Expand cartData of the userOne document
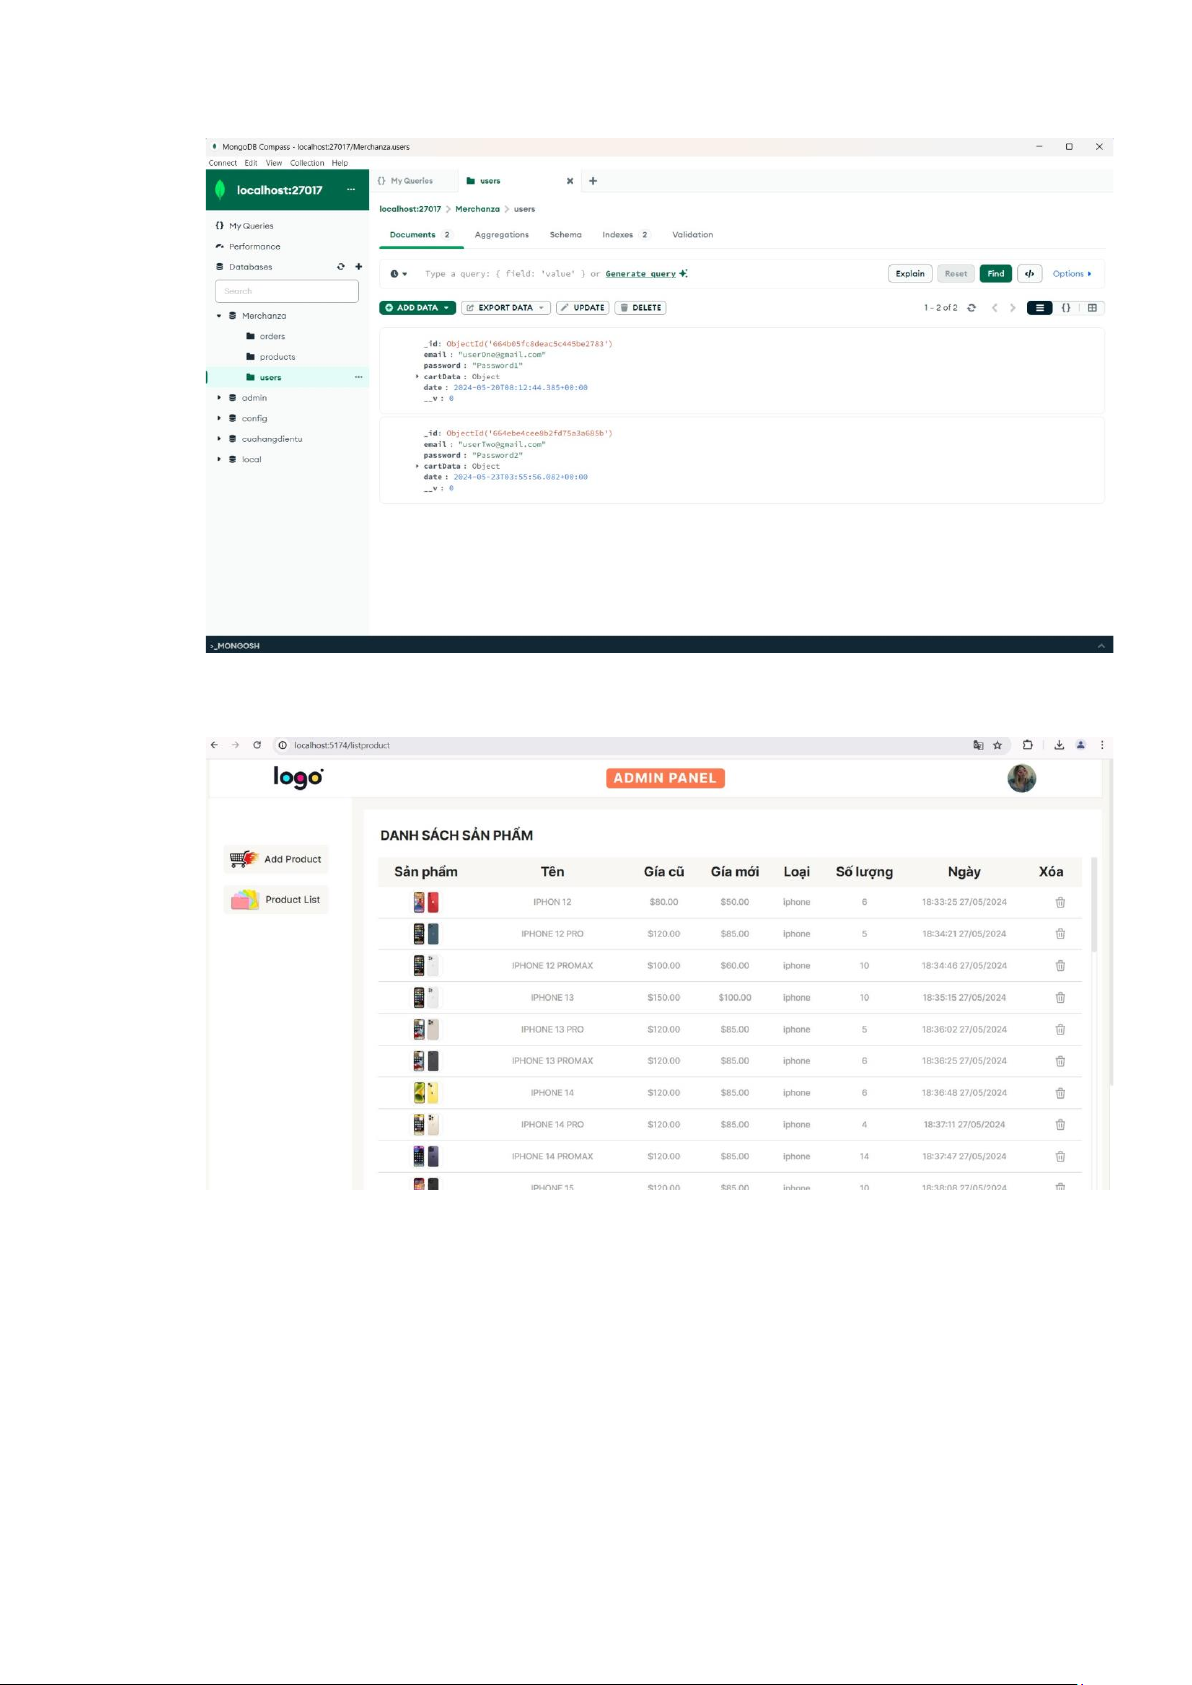The image size is (1192, 1685). [417, 377]
